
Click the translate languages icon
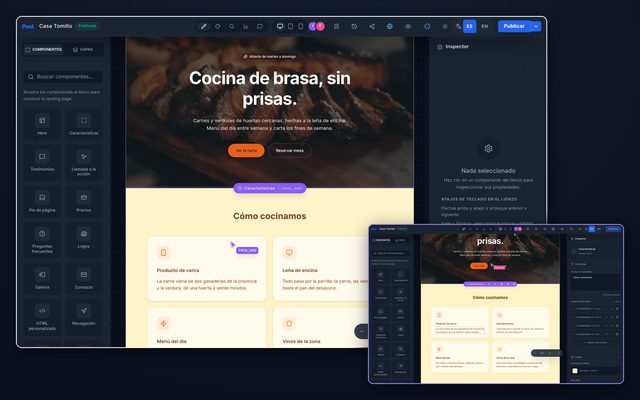[x=458, y=27]
